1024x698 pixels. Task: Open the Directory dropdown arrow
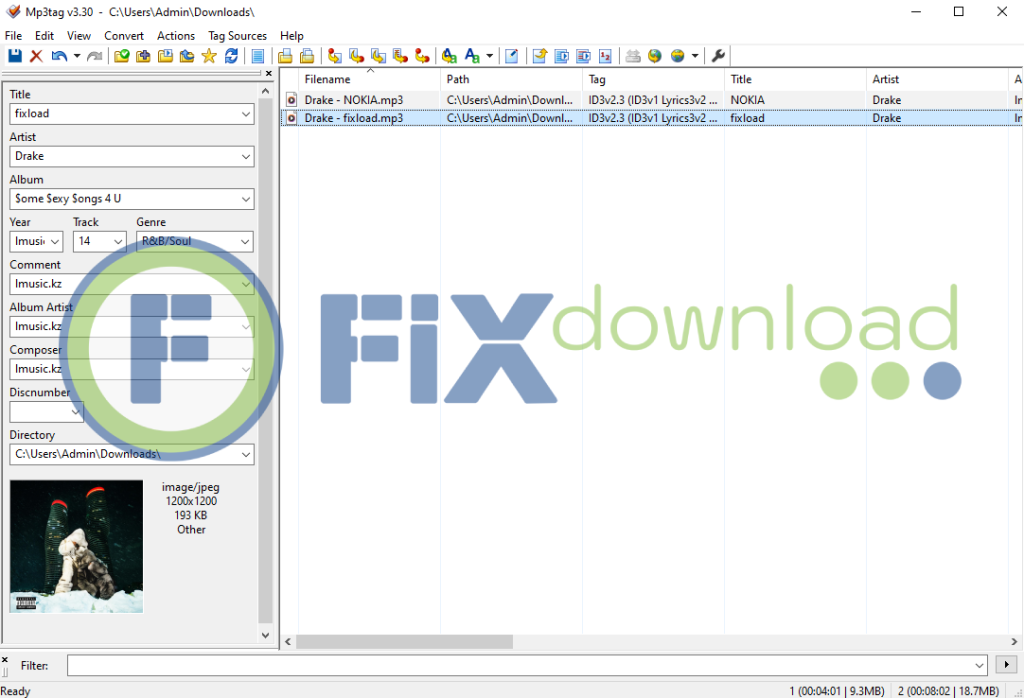click(x=246, y=455)
